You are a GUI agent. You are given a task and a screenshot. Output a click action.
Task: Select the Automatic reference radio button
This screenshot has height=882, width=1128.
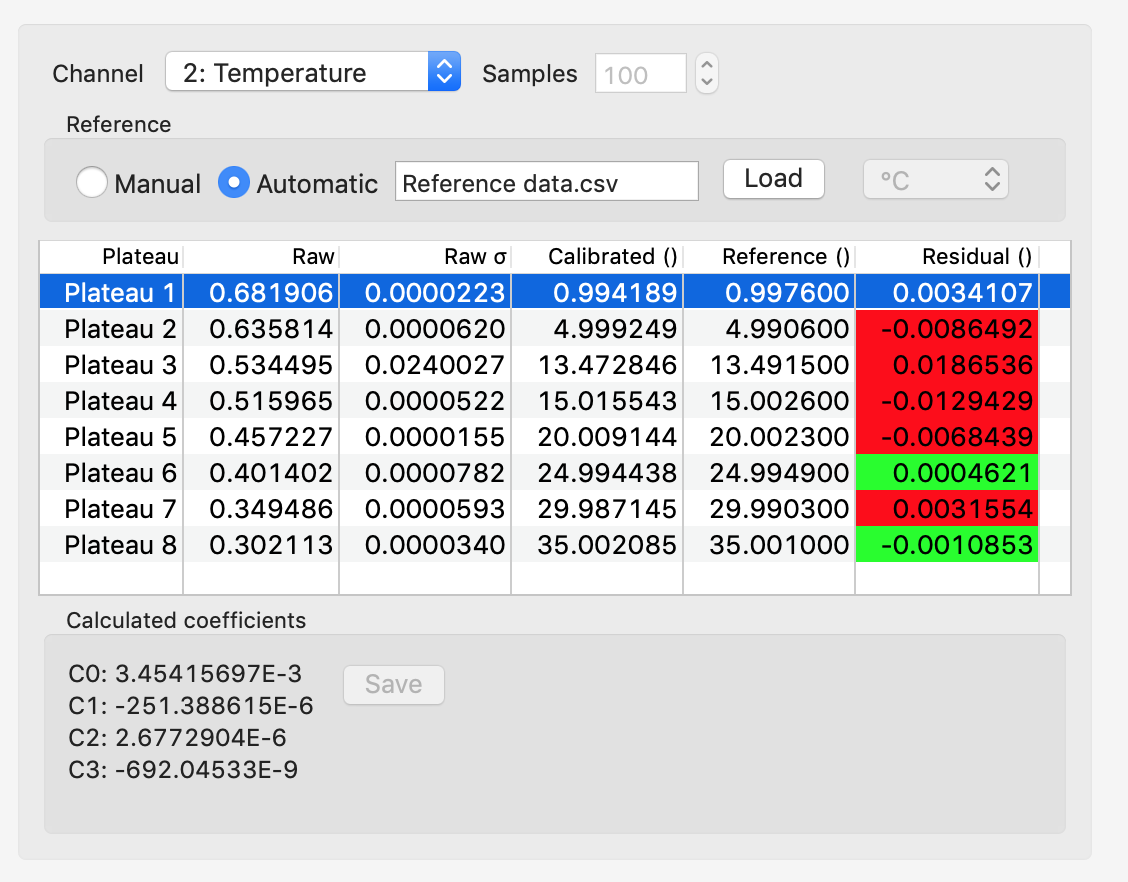coord(234,183)
